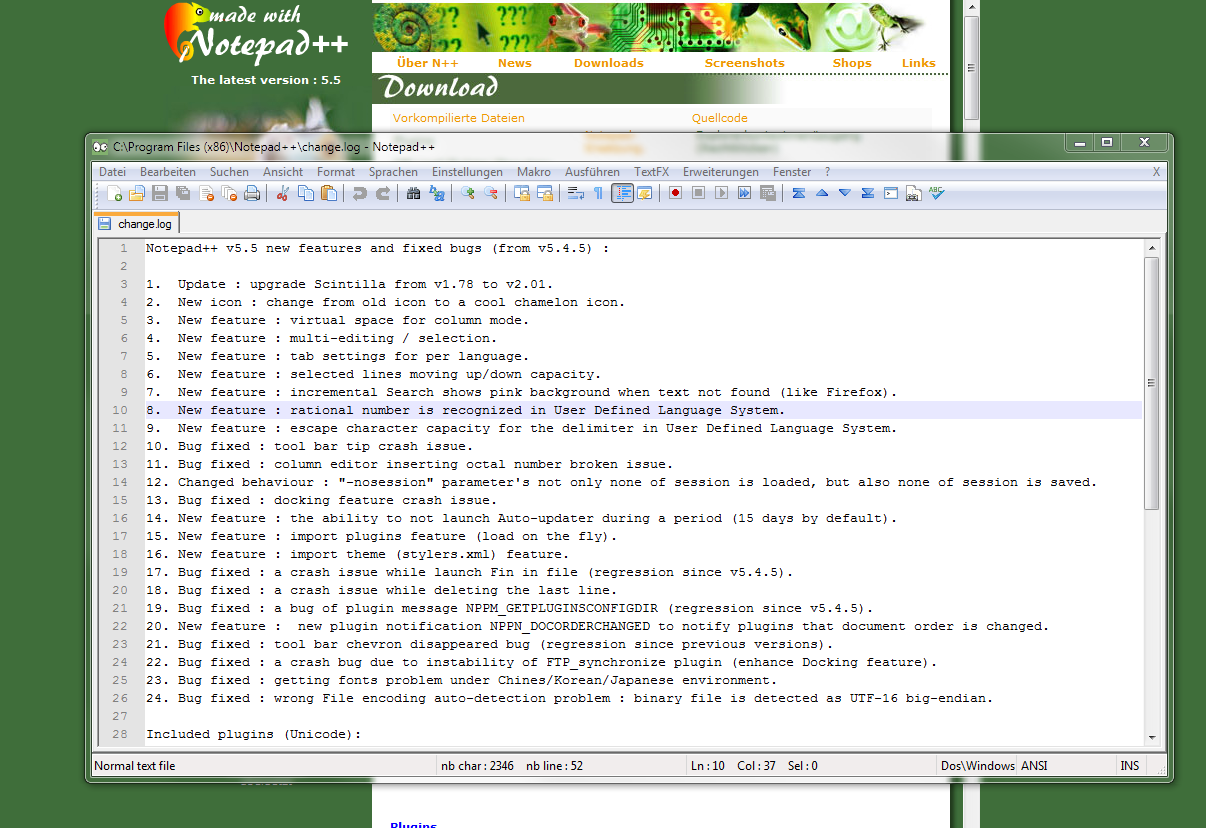Click editor vertical scrollbar thumb
The height and width of the screenshot is (828, 1206).
1151,382
